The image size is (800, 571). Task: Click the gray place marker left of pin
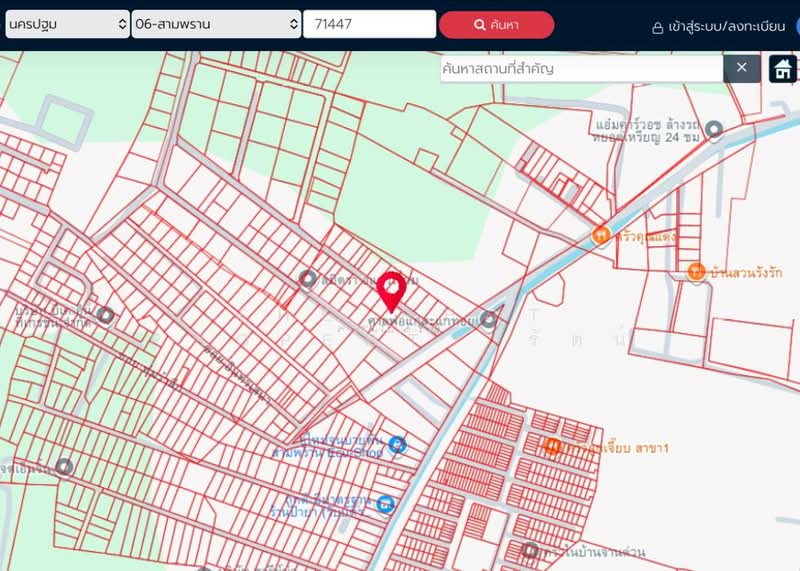coord(308,279)
